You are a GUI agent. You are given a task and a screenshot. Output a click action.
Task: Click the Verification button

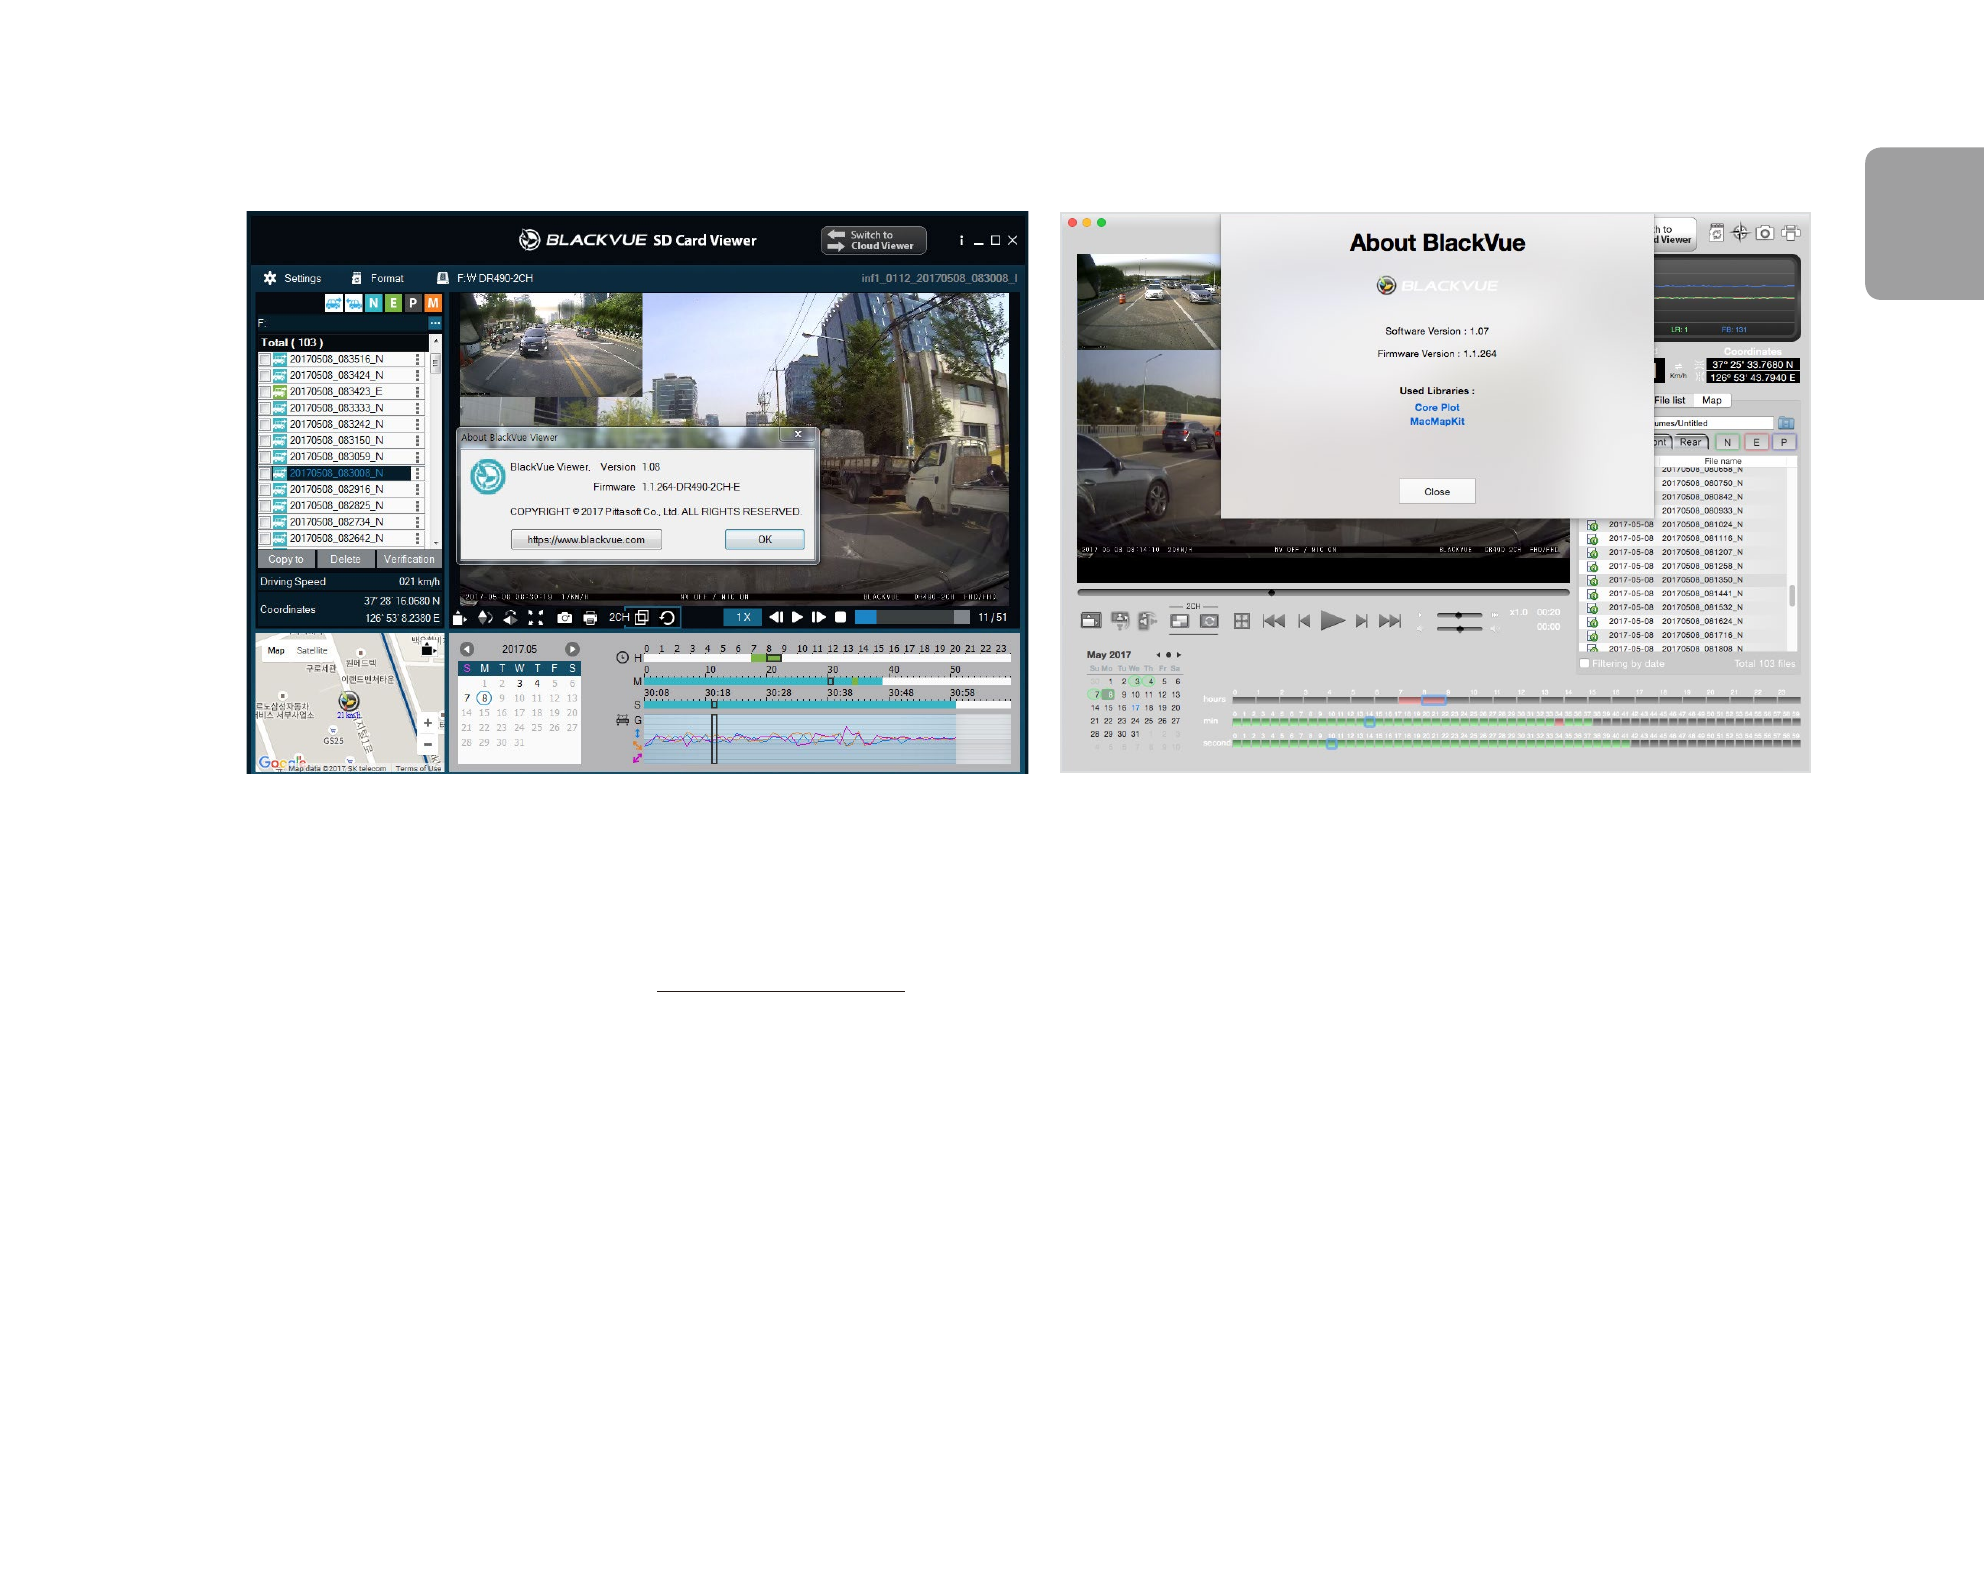409,559
